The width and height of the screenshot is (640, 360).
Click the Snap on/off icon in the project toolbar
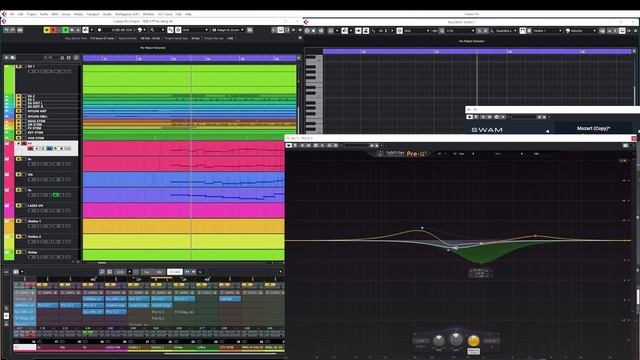click(x=171, y=30)
